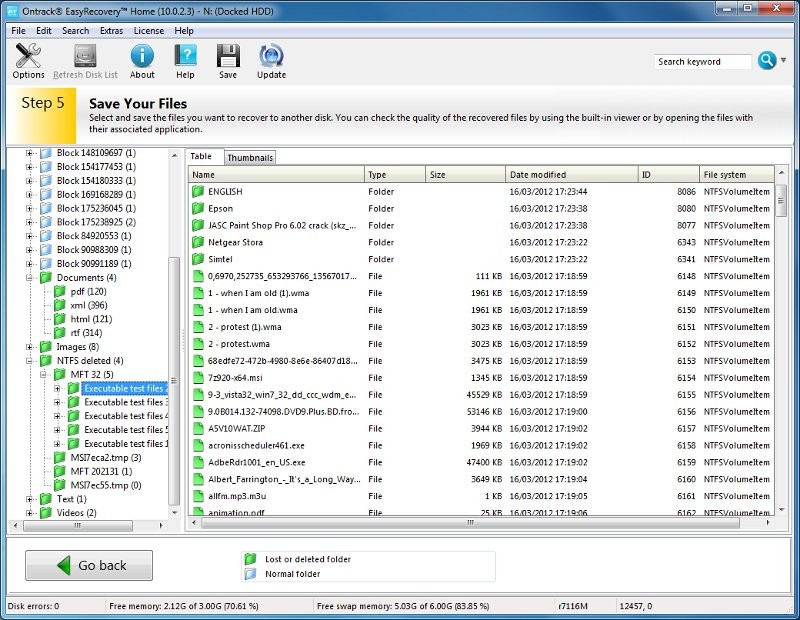Expand the Text (1) tree node
Image resolution: width=800 pixels, height=620 pixels.
coord(30,499)
